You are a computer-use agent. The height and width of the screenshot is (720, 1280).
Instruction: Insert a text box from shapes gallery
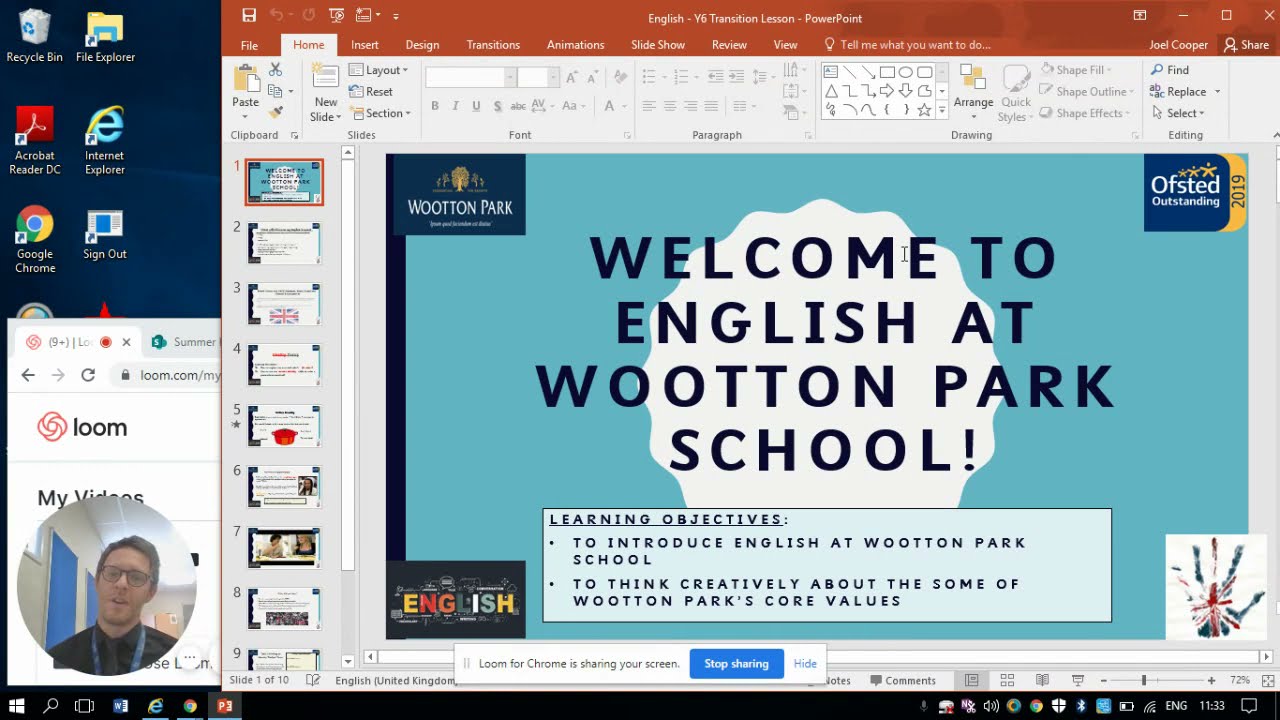coord(830,72)
